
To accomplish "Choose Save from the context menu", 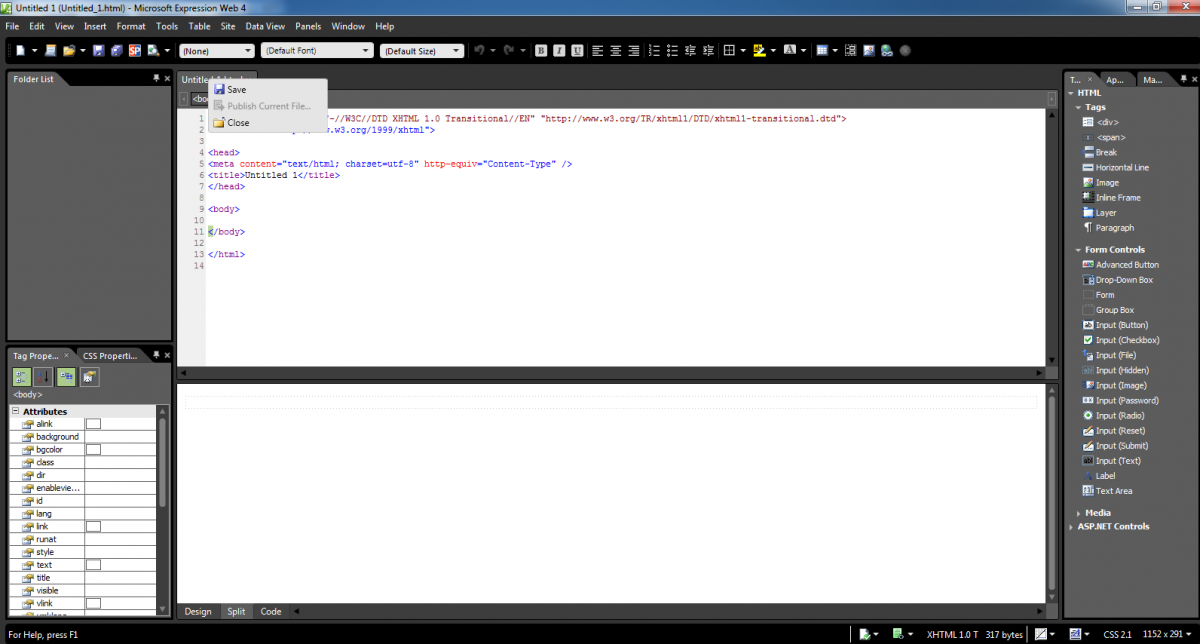I will pyautogui.click(x=267, y=90).
